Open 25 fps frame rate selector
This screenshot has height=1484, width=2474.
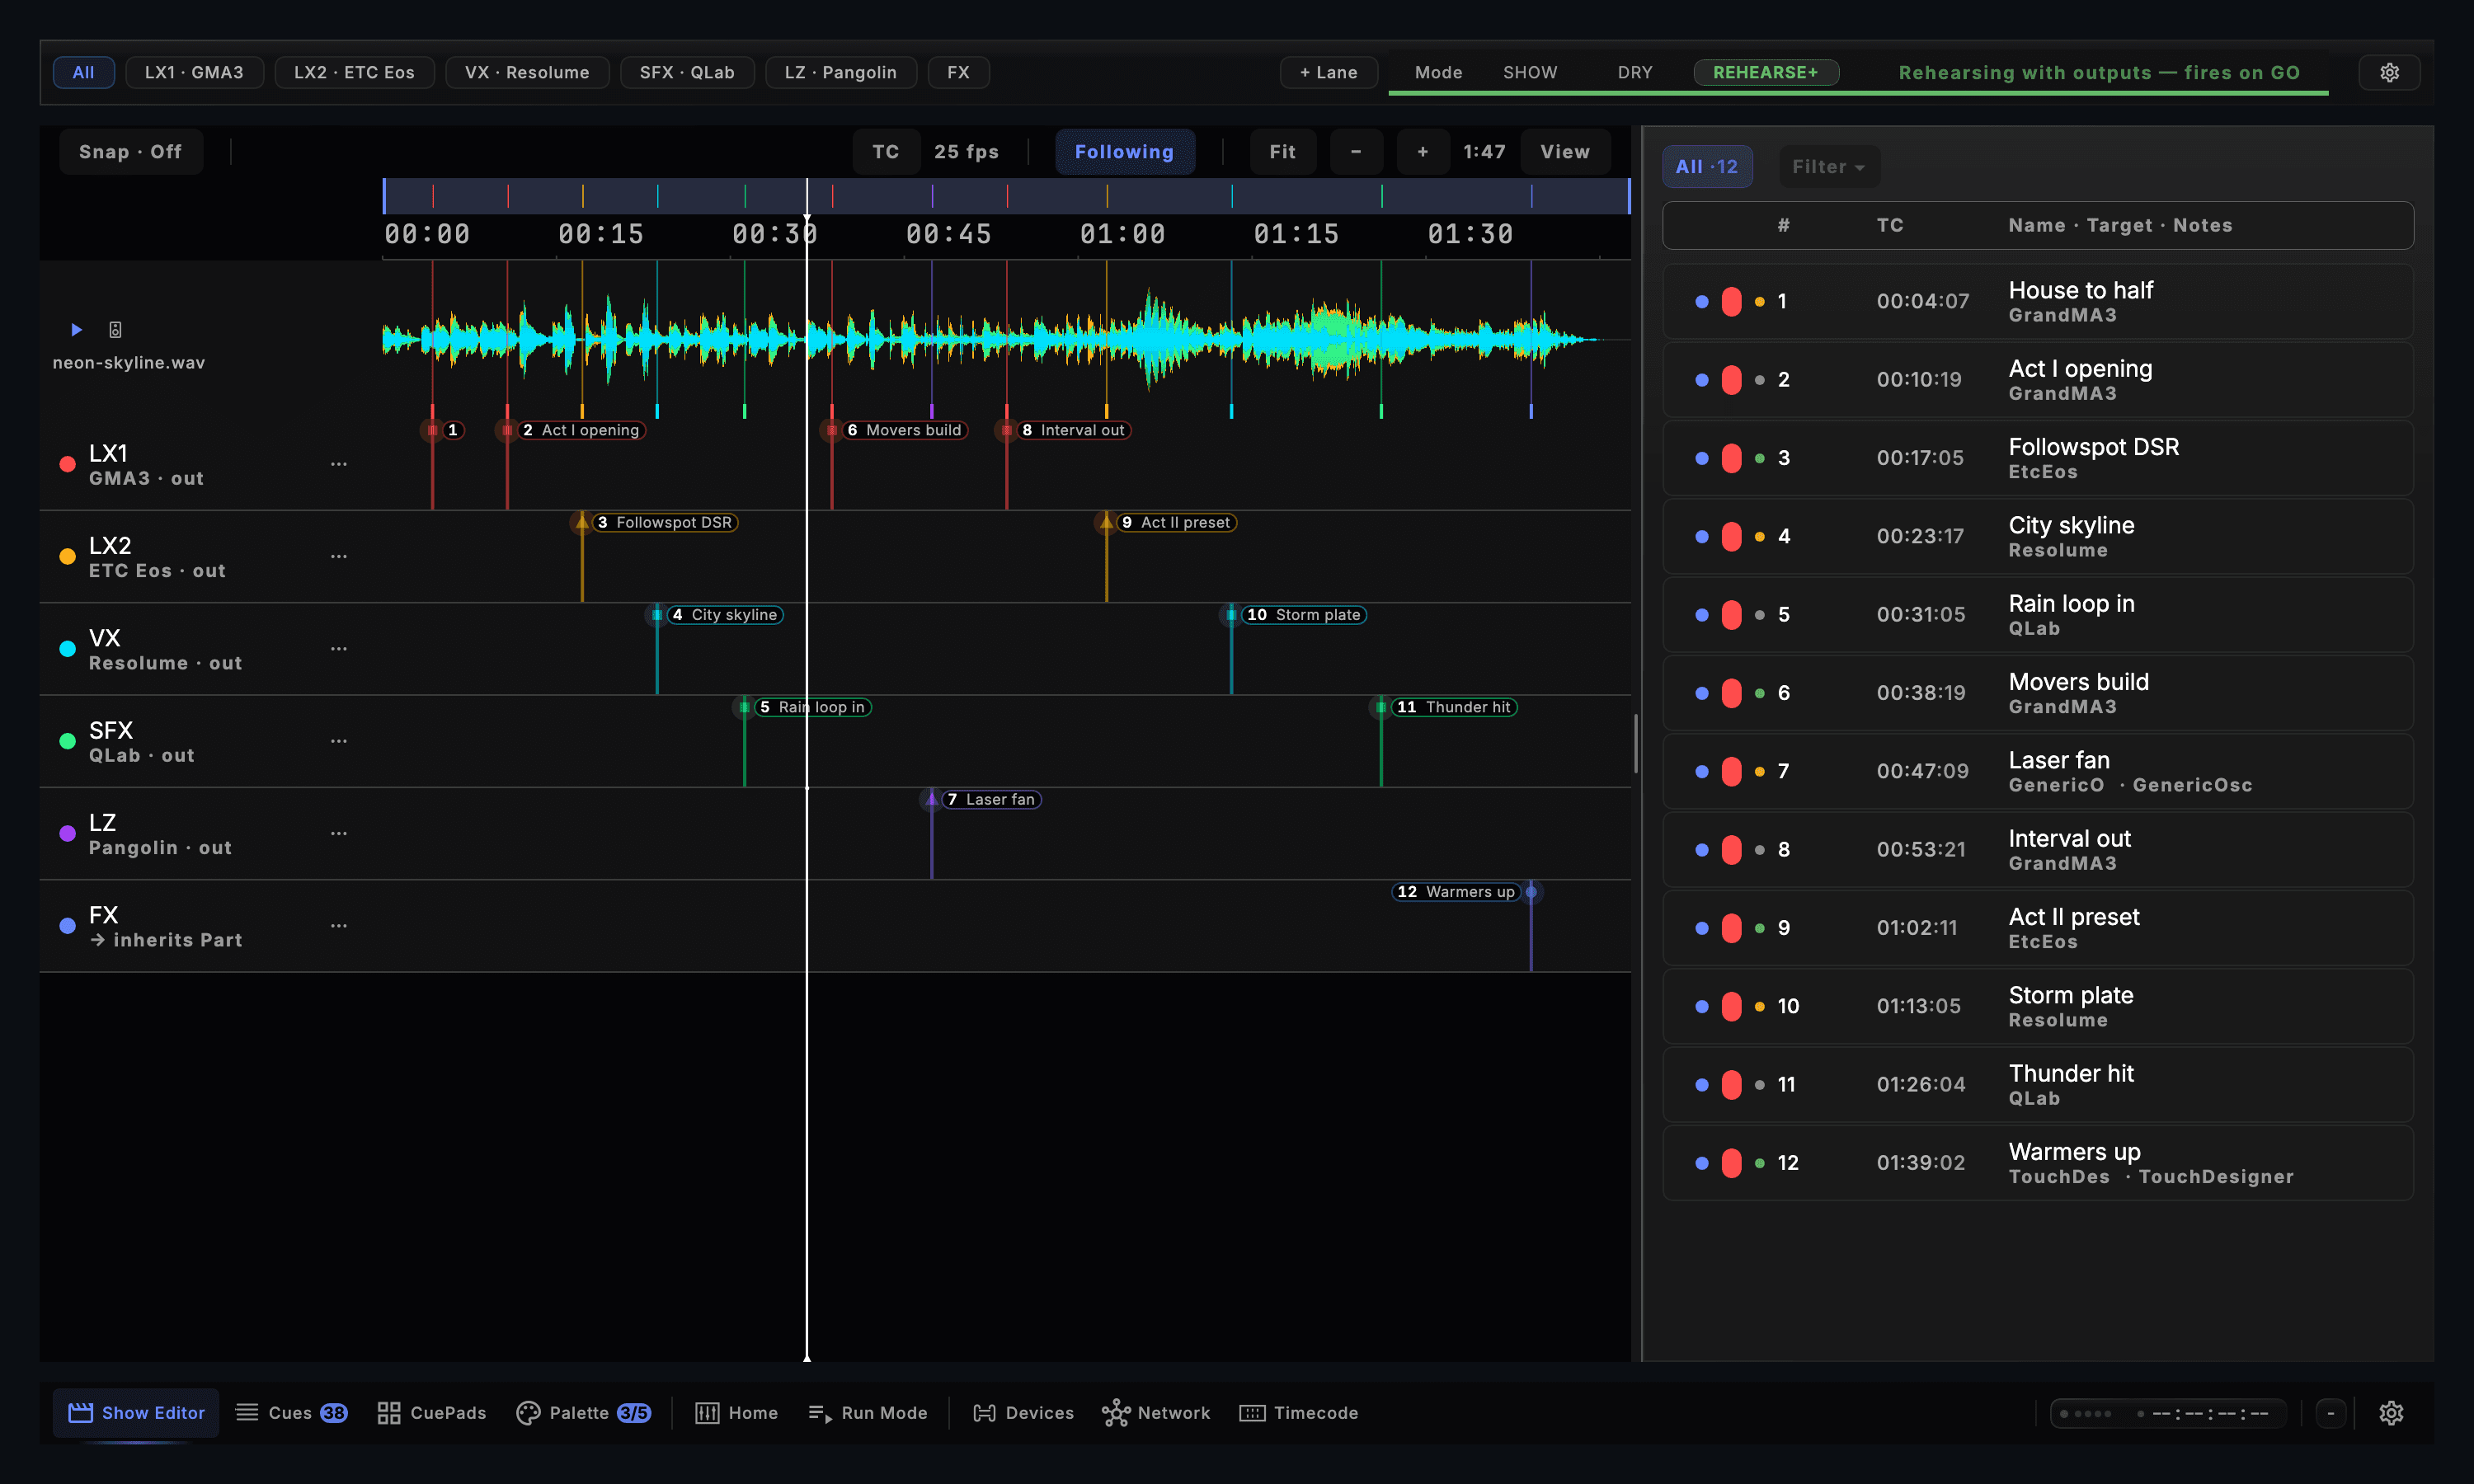[966, 151]
